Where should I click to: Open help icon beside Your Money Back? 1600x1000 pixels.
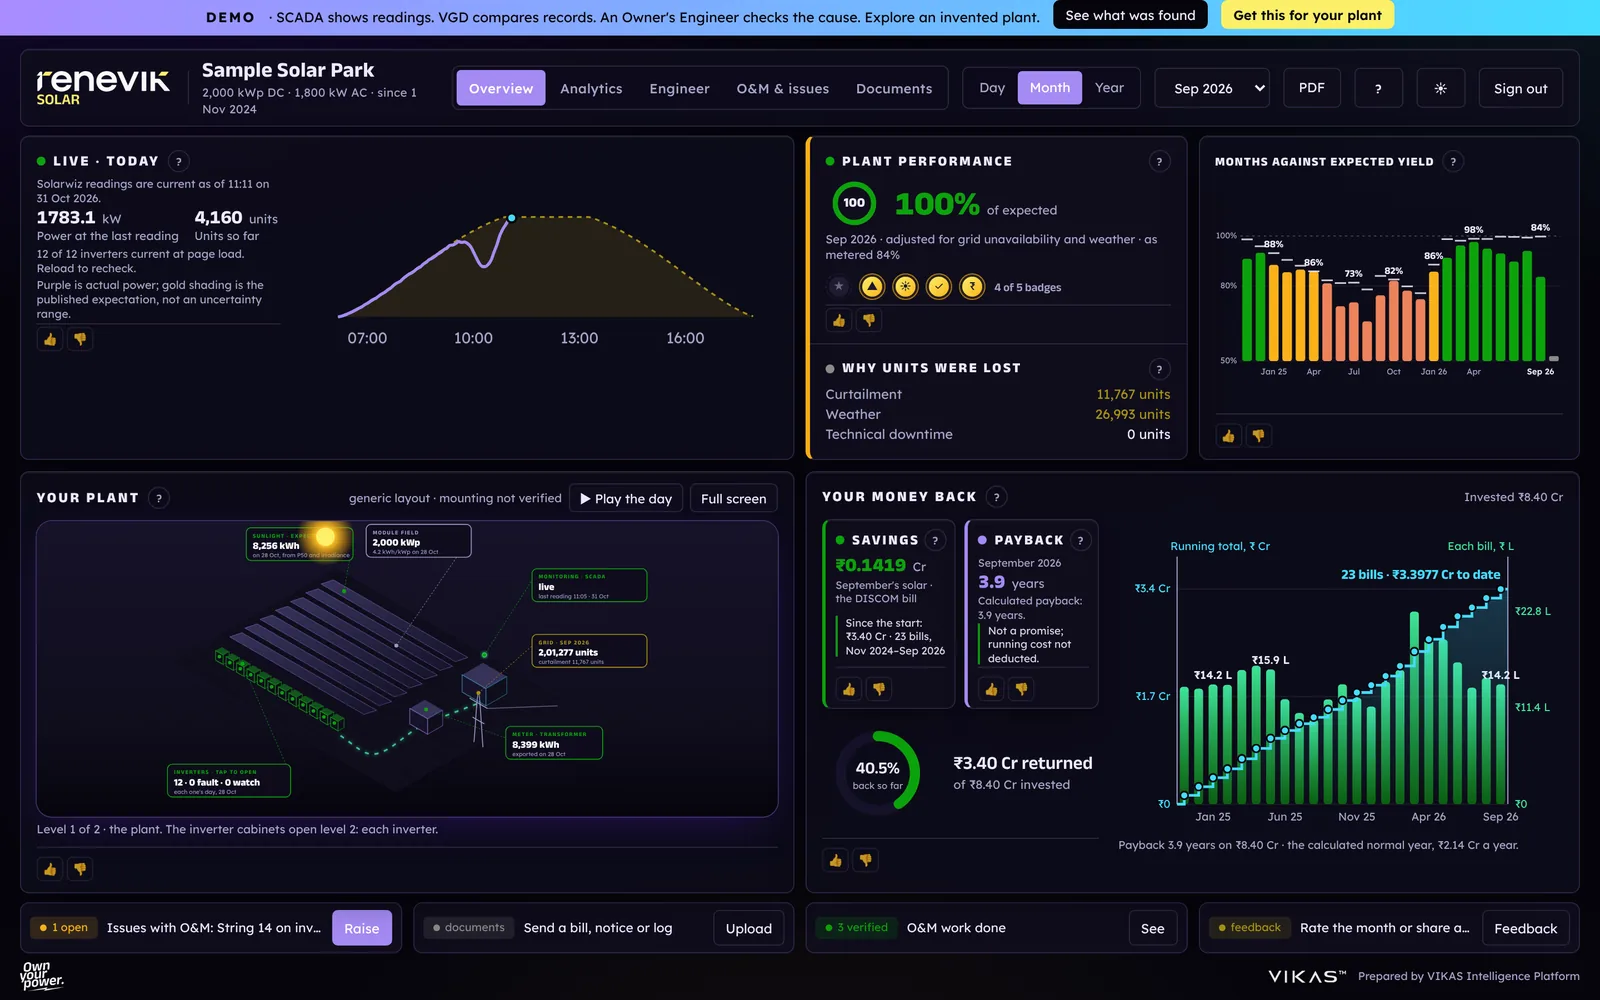pos(996,497)
